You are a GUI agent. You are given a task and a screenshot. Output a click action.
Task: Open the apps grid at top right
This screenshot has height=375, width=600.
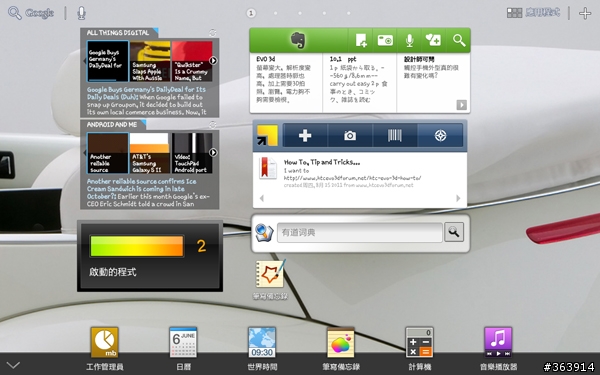[533, 13]
